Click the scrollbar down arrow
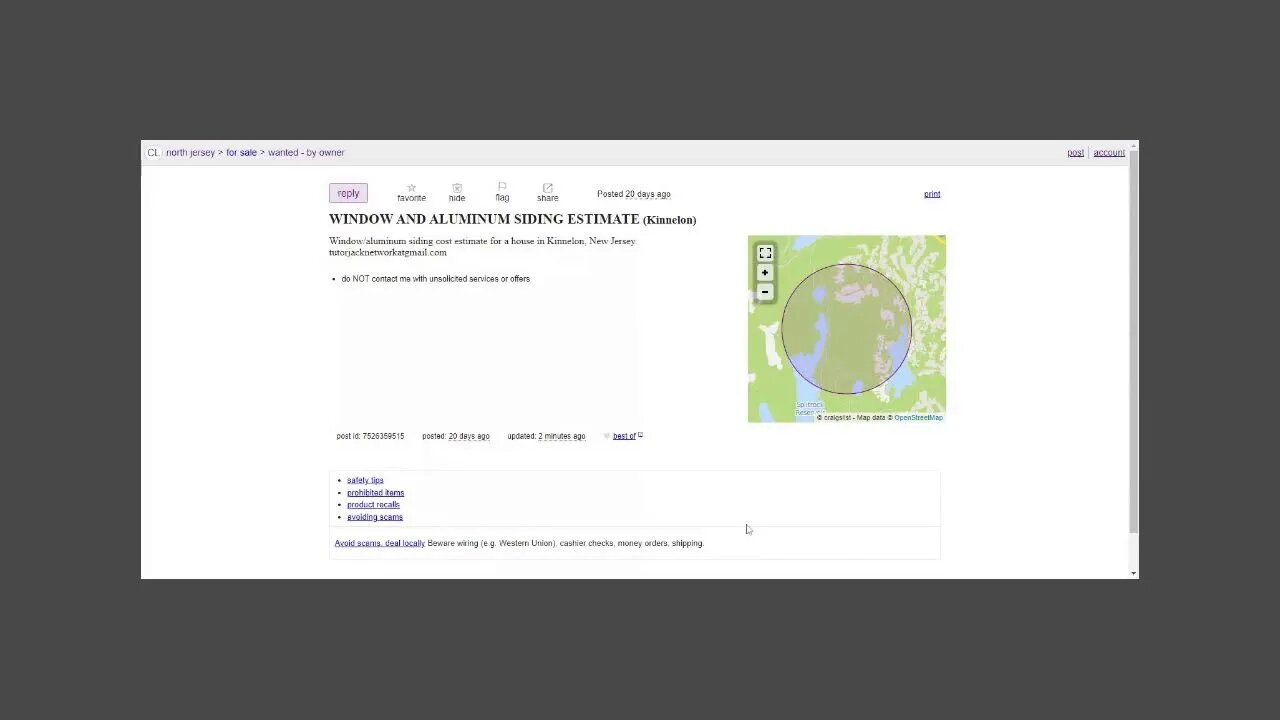 click(1133, 573)
